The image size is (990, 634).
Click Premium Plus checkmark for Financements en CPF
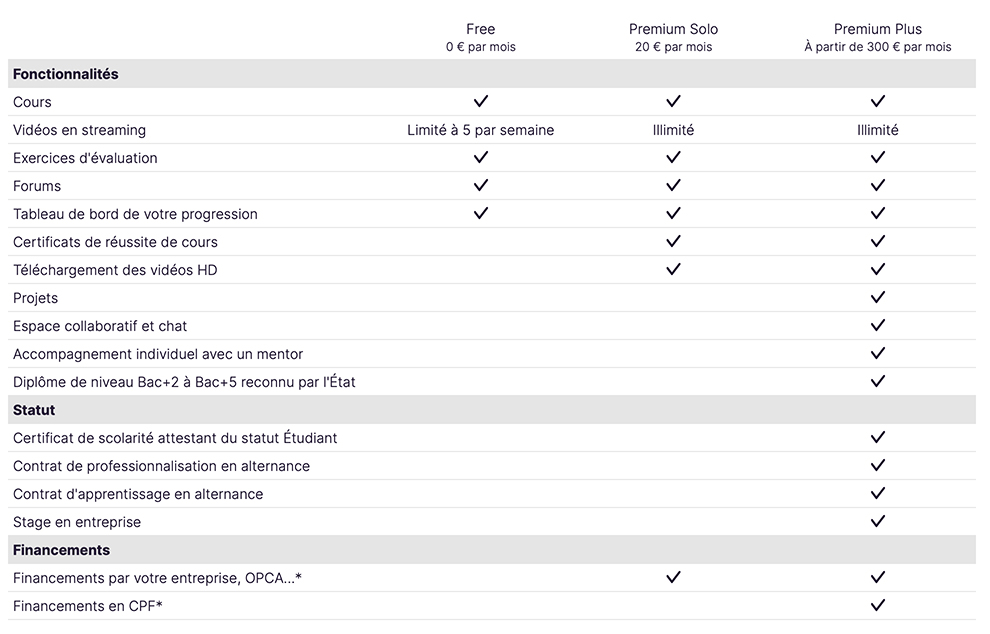point(878,605)
